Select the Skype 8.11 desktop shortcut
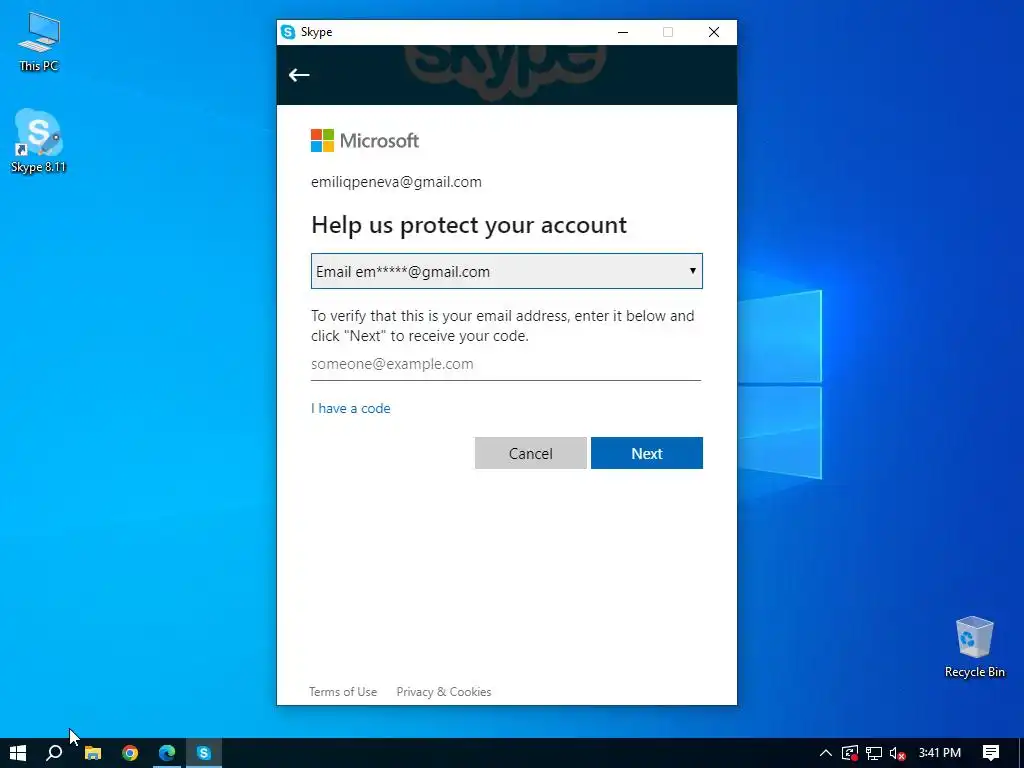The image size is (1024, 768). click(39, 142)
